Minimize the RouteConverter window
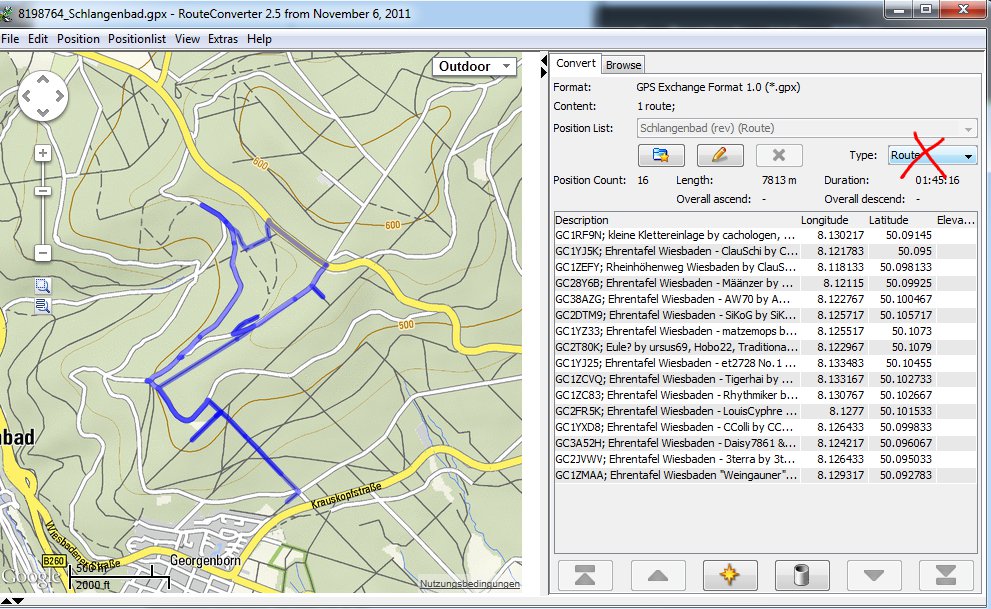This screenshot has width=991, height=609. (x=900, y=10)
